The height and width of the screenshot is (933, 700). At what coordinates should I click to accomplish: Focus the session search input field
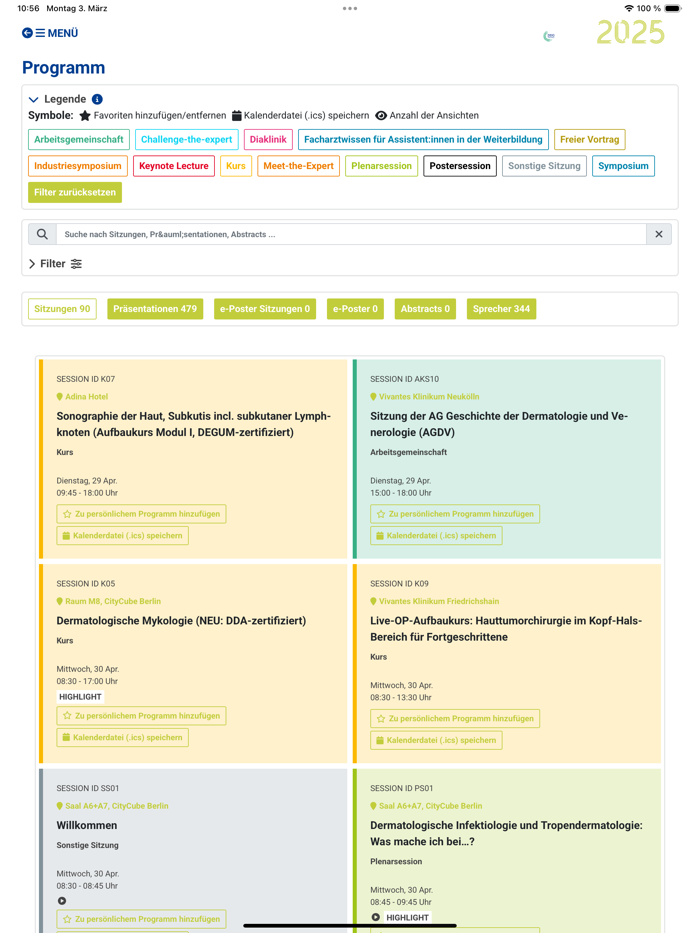[x=351, y=234]
